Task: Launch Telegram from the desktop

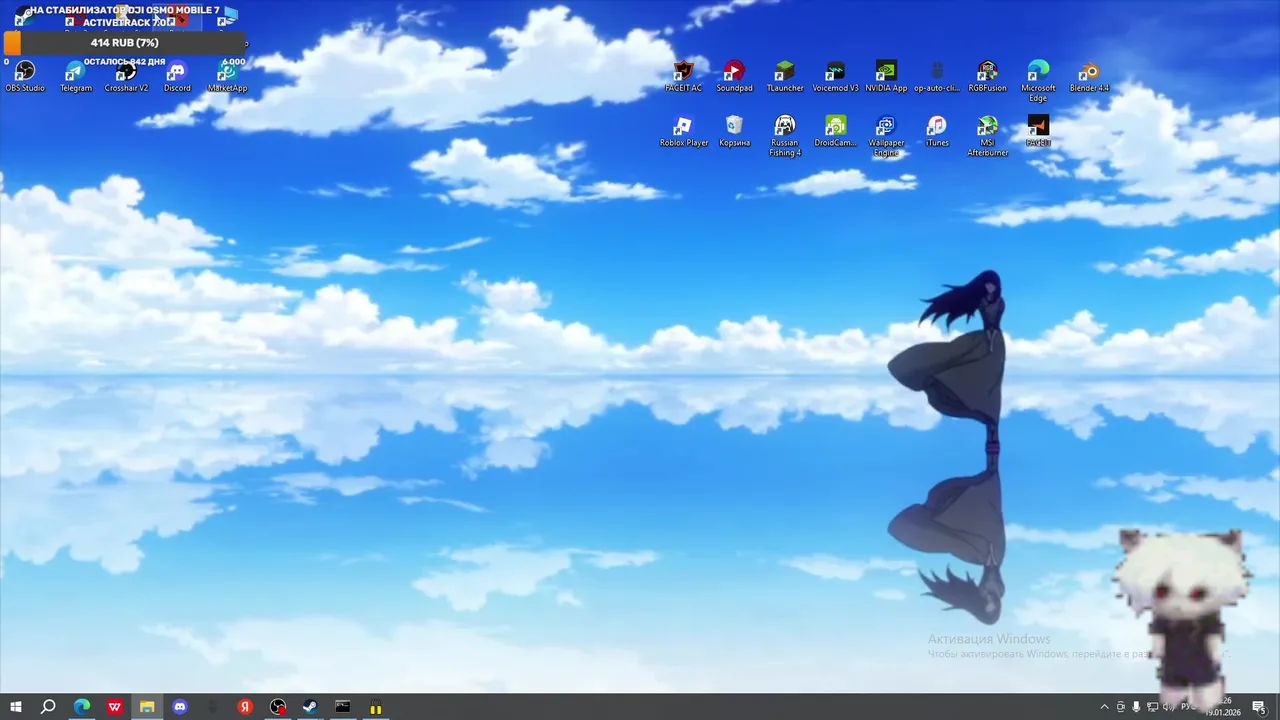Action: (76, 76)
